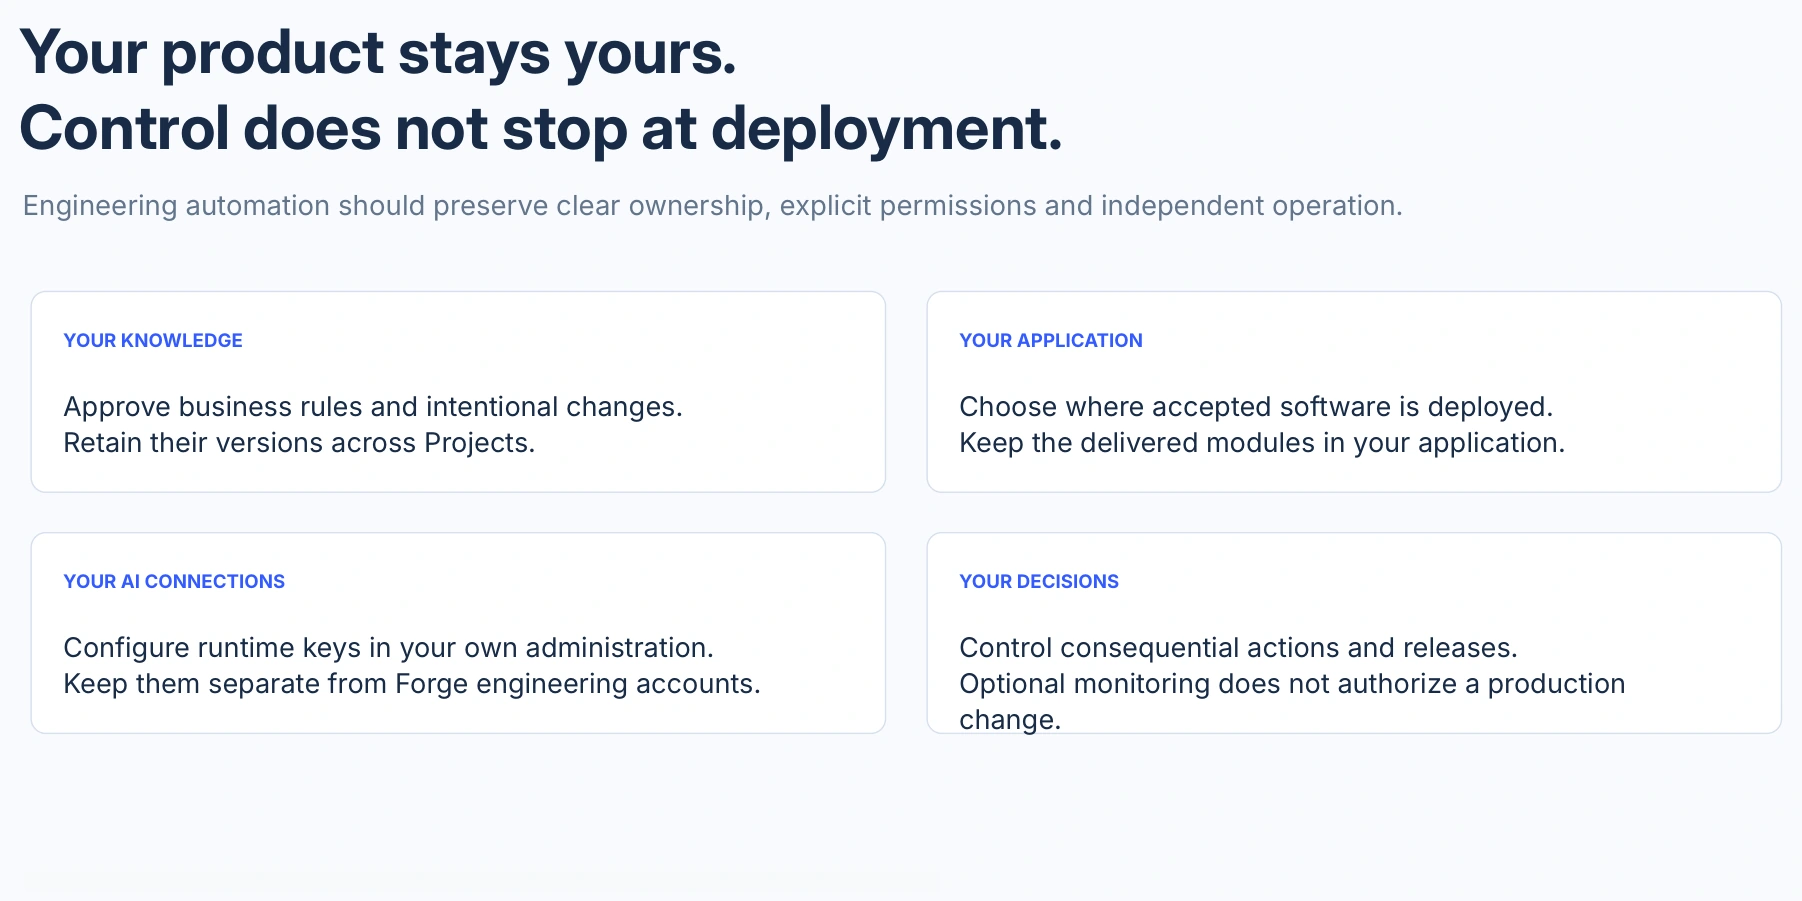The height and width of the screenshot is (901, 1802).
Task: Click the 'Control does not stop at deployment.' line
Action: 541,130
